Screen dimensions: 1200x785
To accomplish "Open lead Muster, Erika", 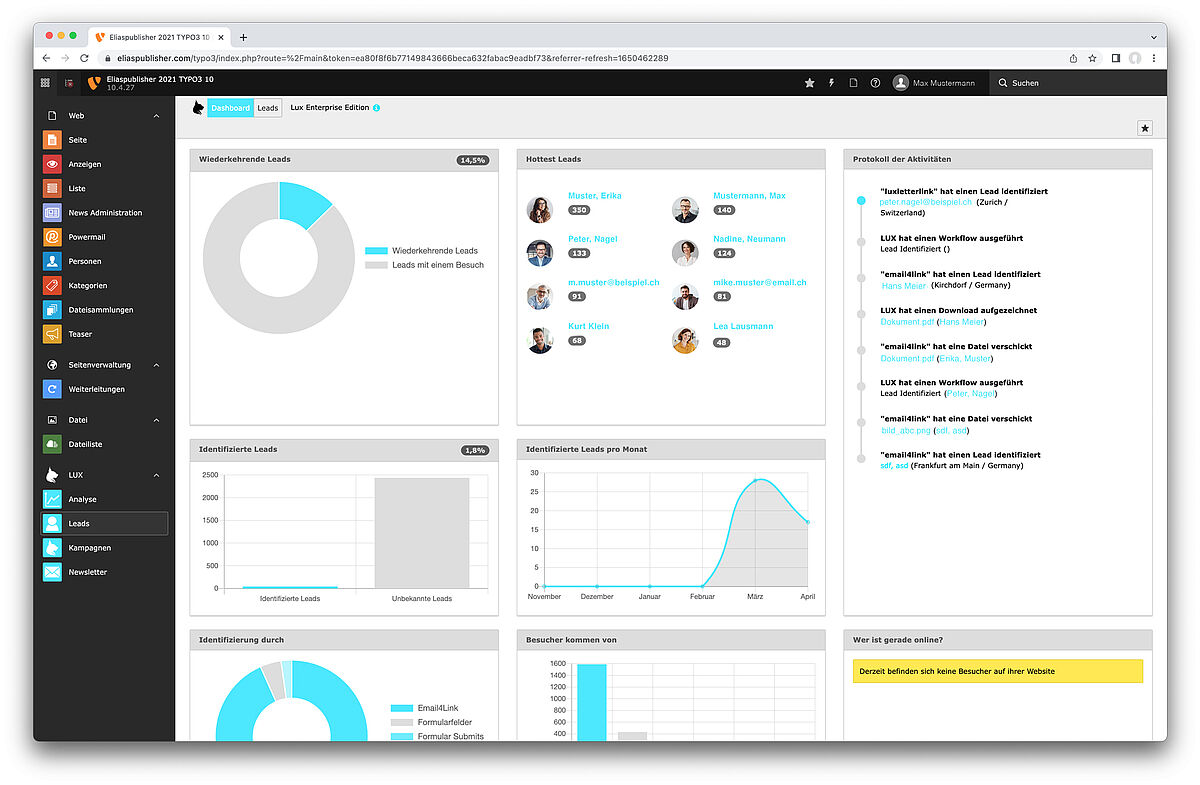I will [x=594, y=196].
